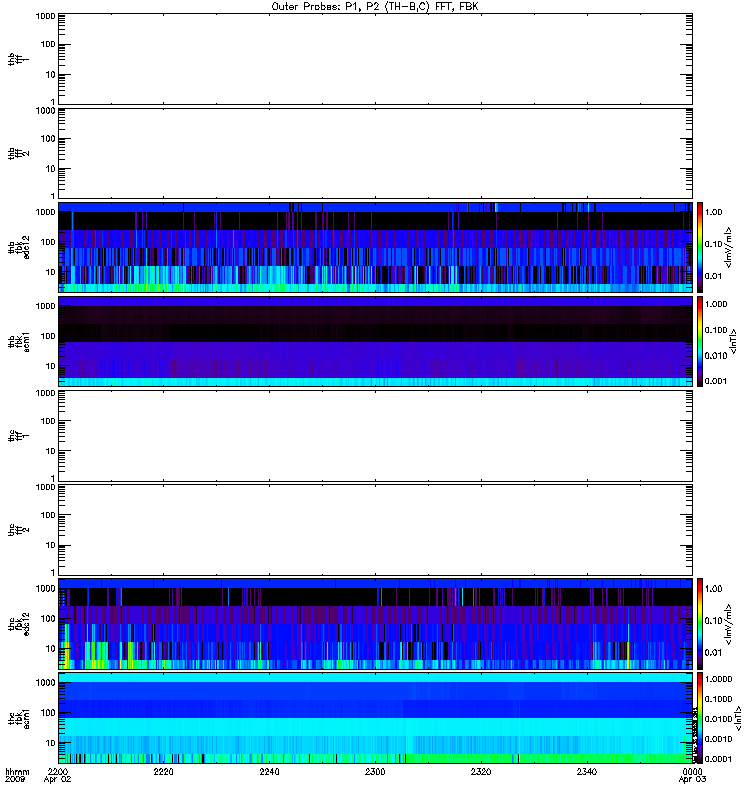Screen dimensions: 750x800
Task: Click the <|mV/m|> units label of thc edc12
Action: point(728,624)
